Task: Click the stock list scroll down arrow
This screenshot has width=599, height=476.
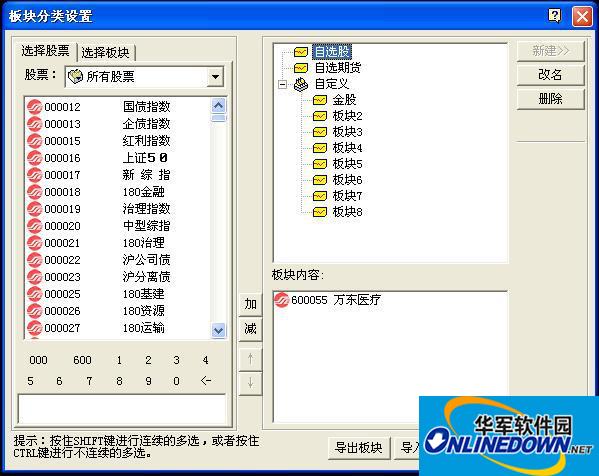Action: (x=219, y=330)
